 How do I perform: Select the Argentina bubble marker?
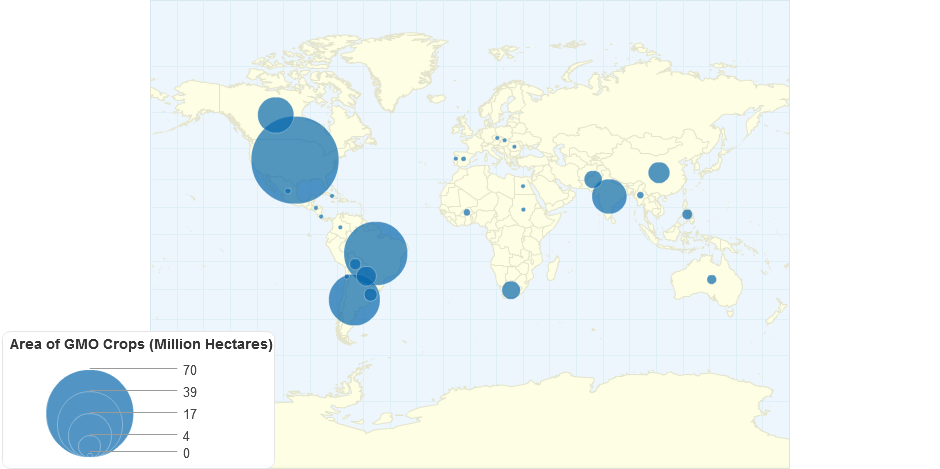[354, 299]
